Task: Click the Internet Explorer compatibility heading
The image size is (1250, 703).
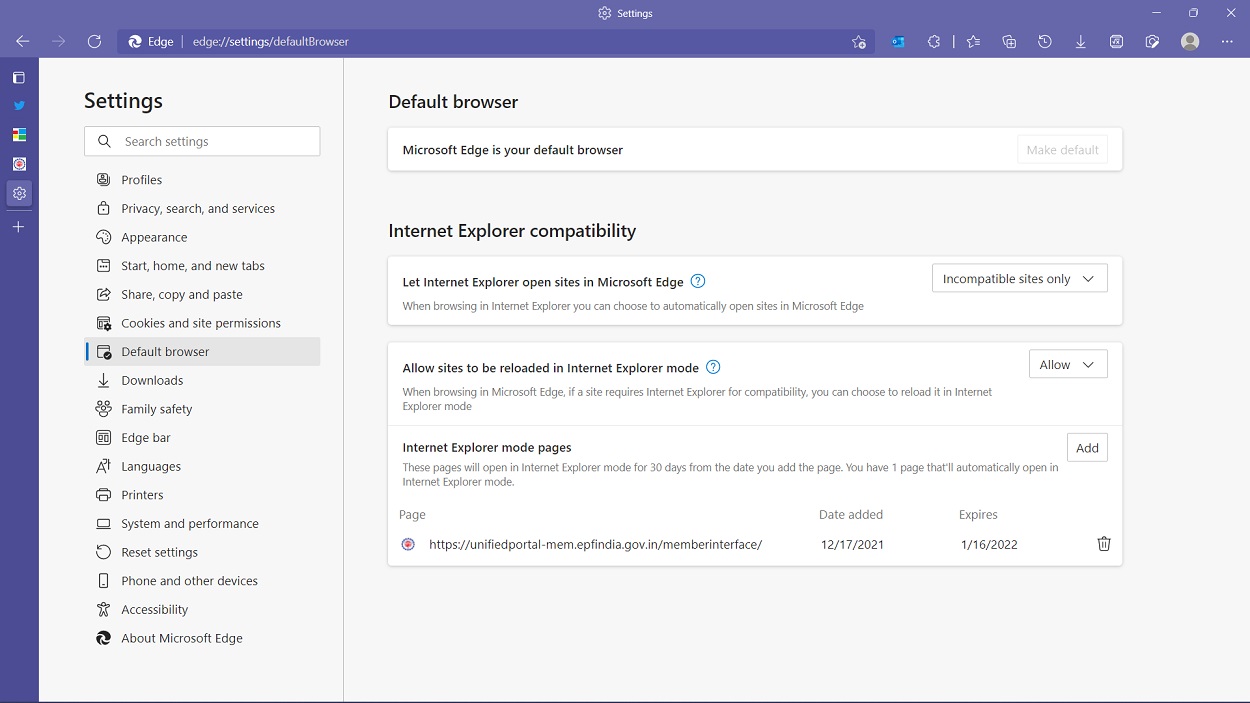Action: click(x=512, y=231)
